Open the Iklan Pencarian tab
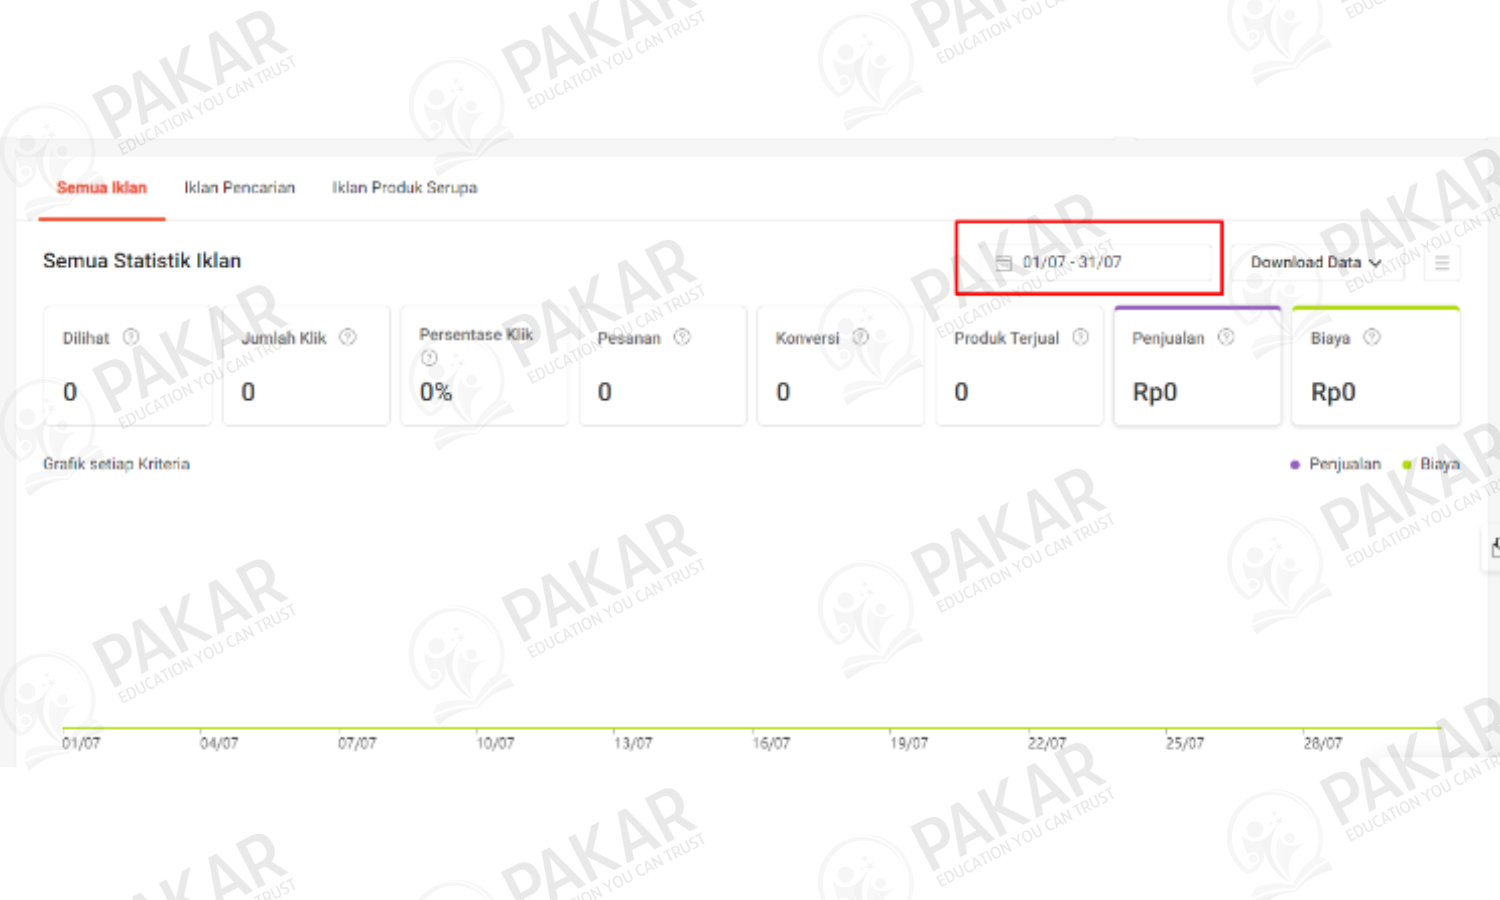Viewport: 1500px width, 900px height. [239, 188]
